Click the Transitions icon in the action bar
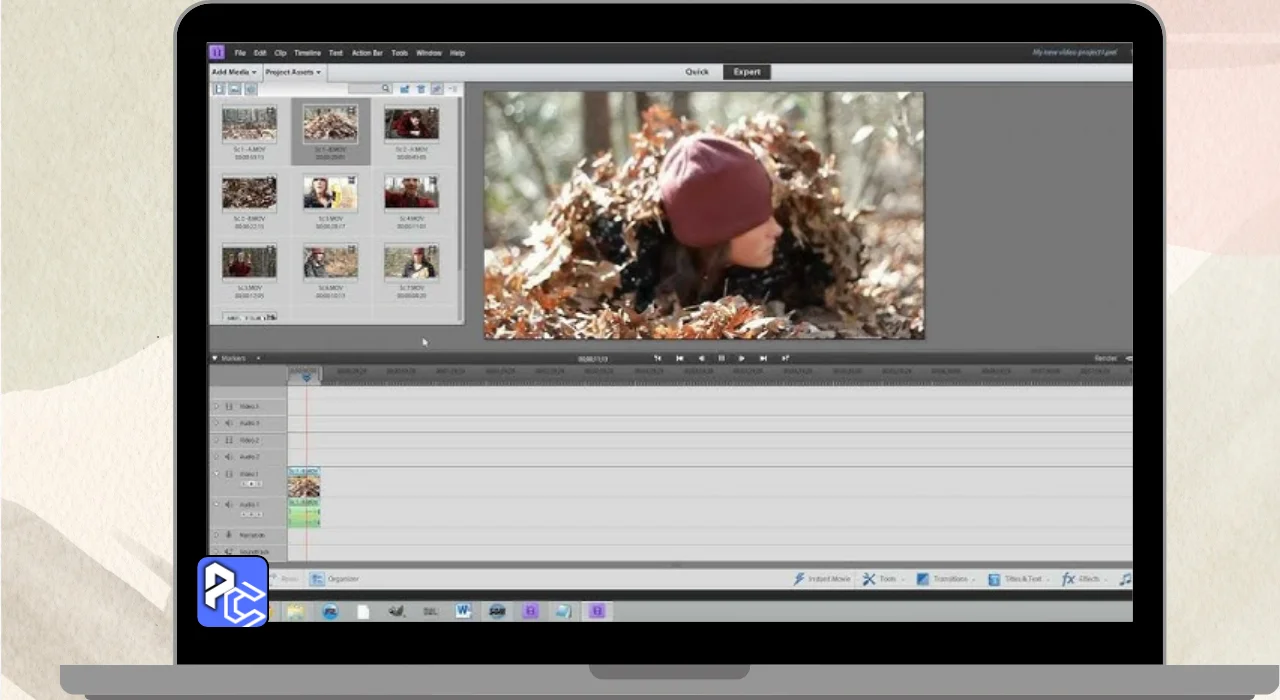Viewport: 1280px width, 700px height. coord(923,579)
